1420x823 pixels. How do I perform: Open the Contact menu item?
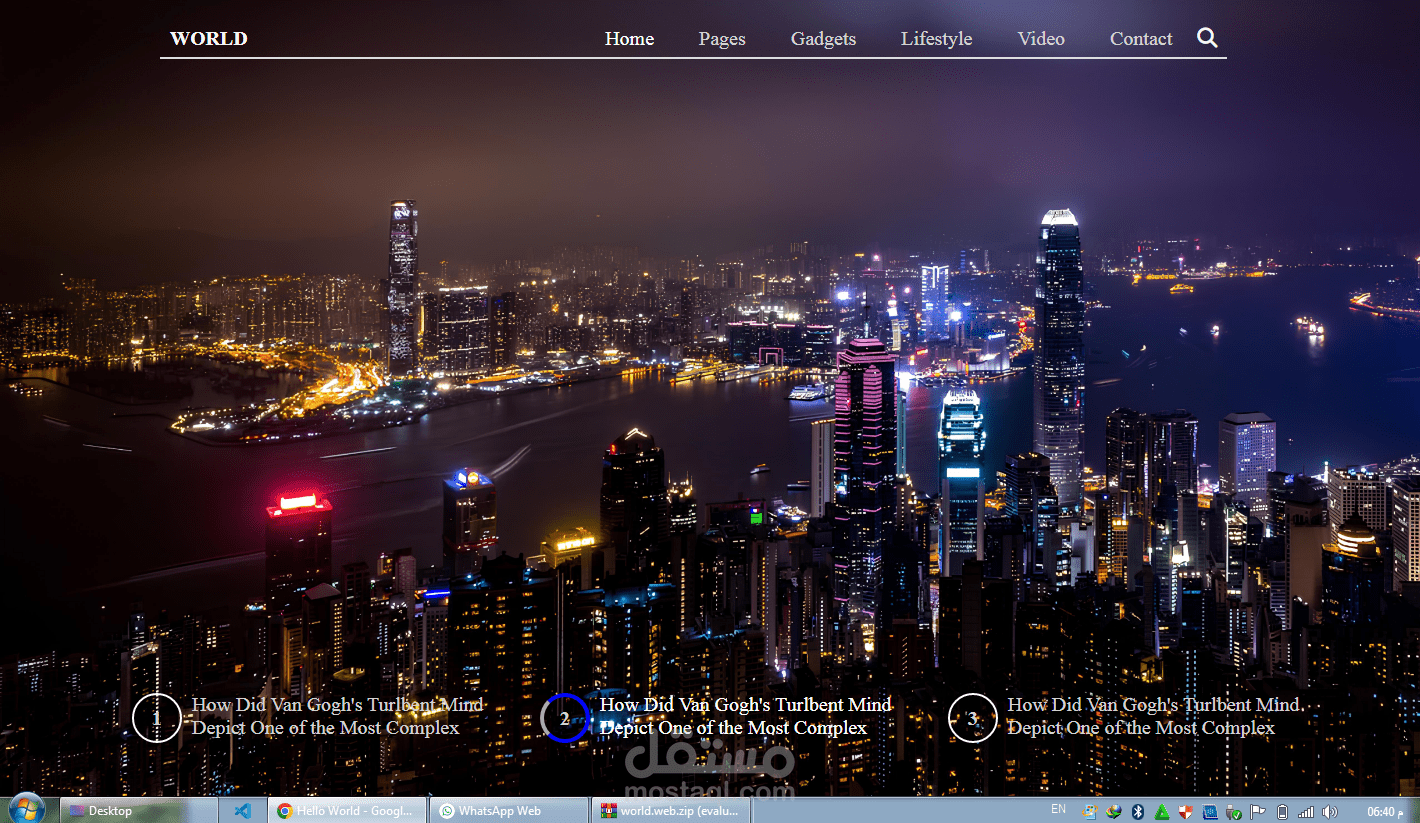[x=1141, y=39]
